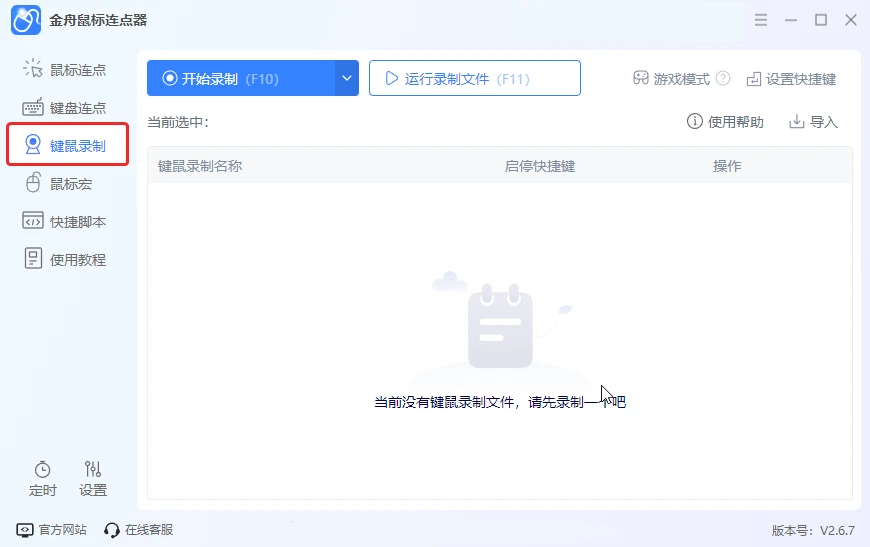The image size is (870, 547).
Task: Open the 鼠标宏 mouse macro page
Action: click(x=58, y=184)
